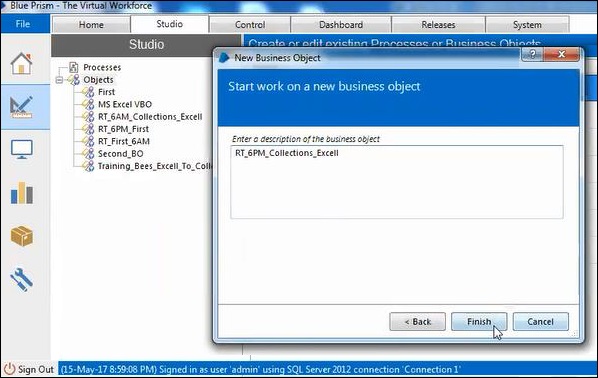The image size is (598, 378).
Task: Select the MS Excel VBO object
Action: click(125, 104)
